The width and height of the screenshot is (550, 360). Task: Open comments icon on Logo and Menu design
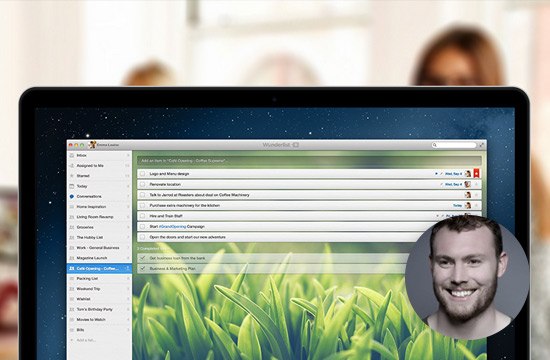(x=436, y=174)
